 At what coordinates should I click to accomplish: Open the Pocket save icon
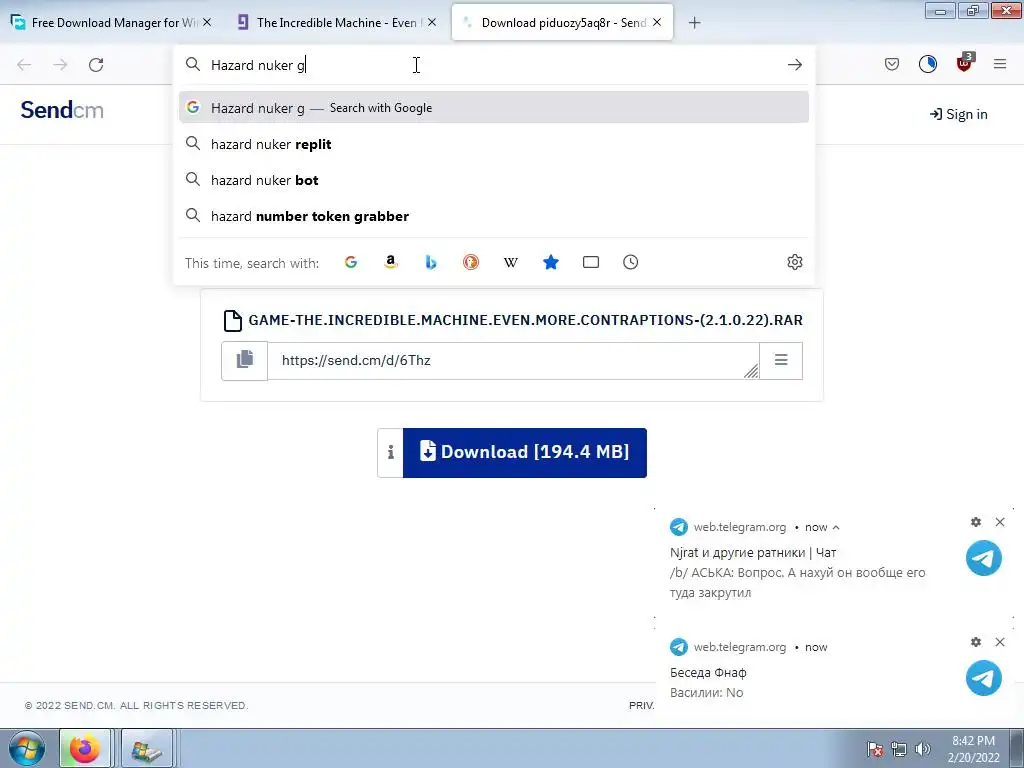891,64
